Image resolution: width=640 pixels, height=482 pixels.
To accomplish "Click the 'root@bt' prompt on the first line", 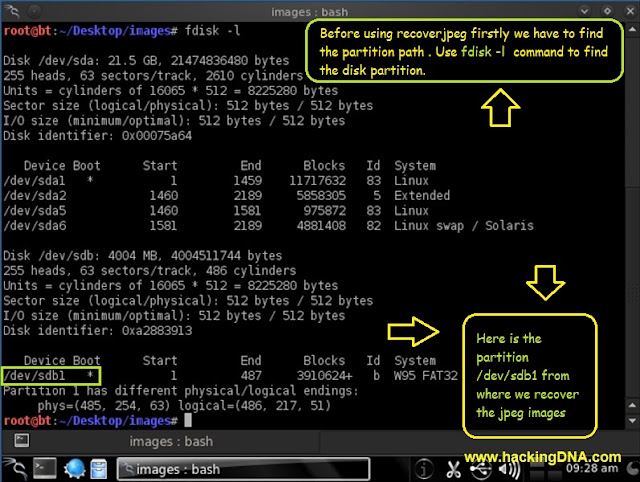I will pyautogui.click(x=27, y=31).
